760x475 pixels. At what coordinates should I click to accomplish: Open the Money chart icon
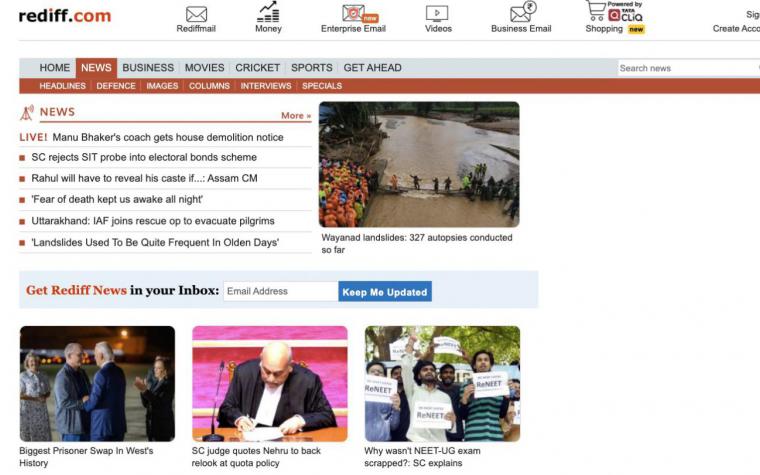point(268,12)
